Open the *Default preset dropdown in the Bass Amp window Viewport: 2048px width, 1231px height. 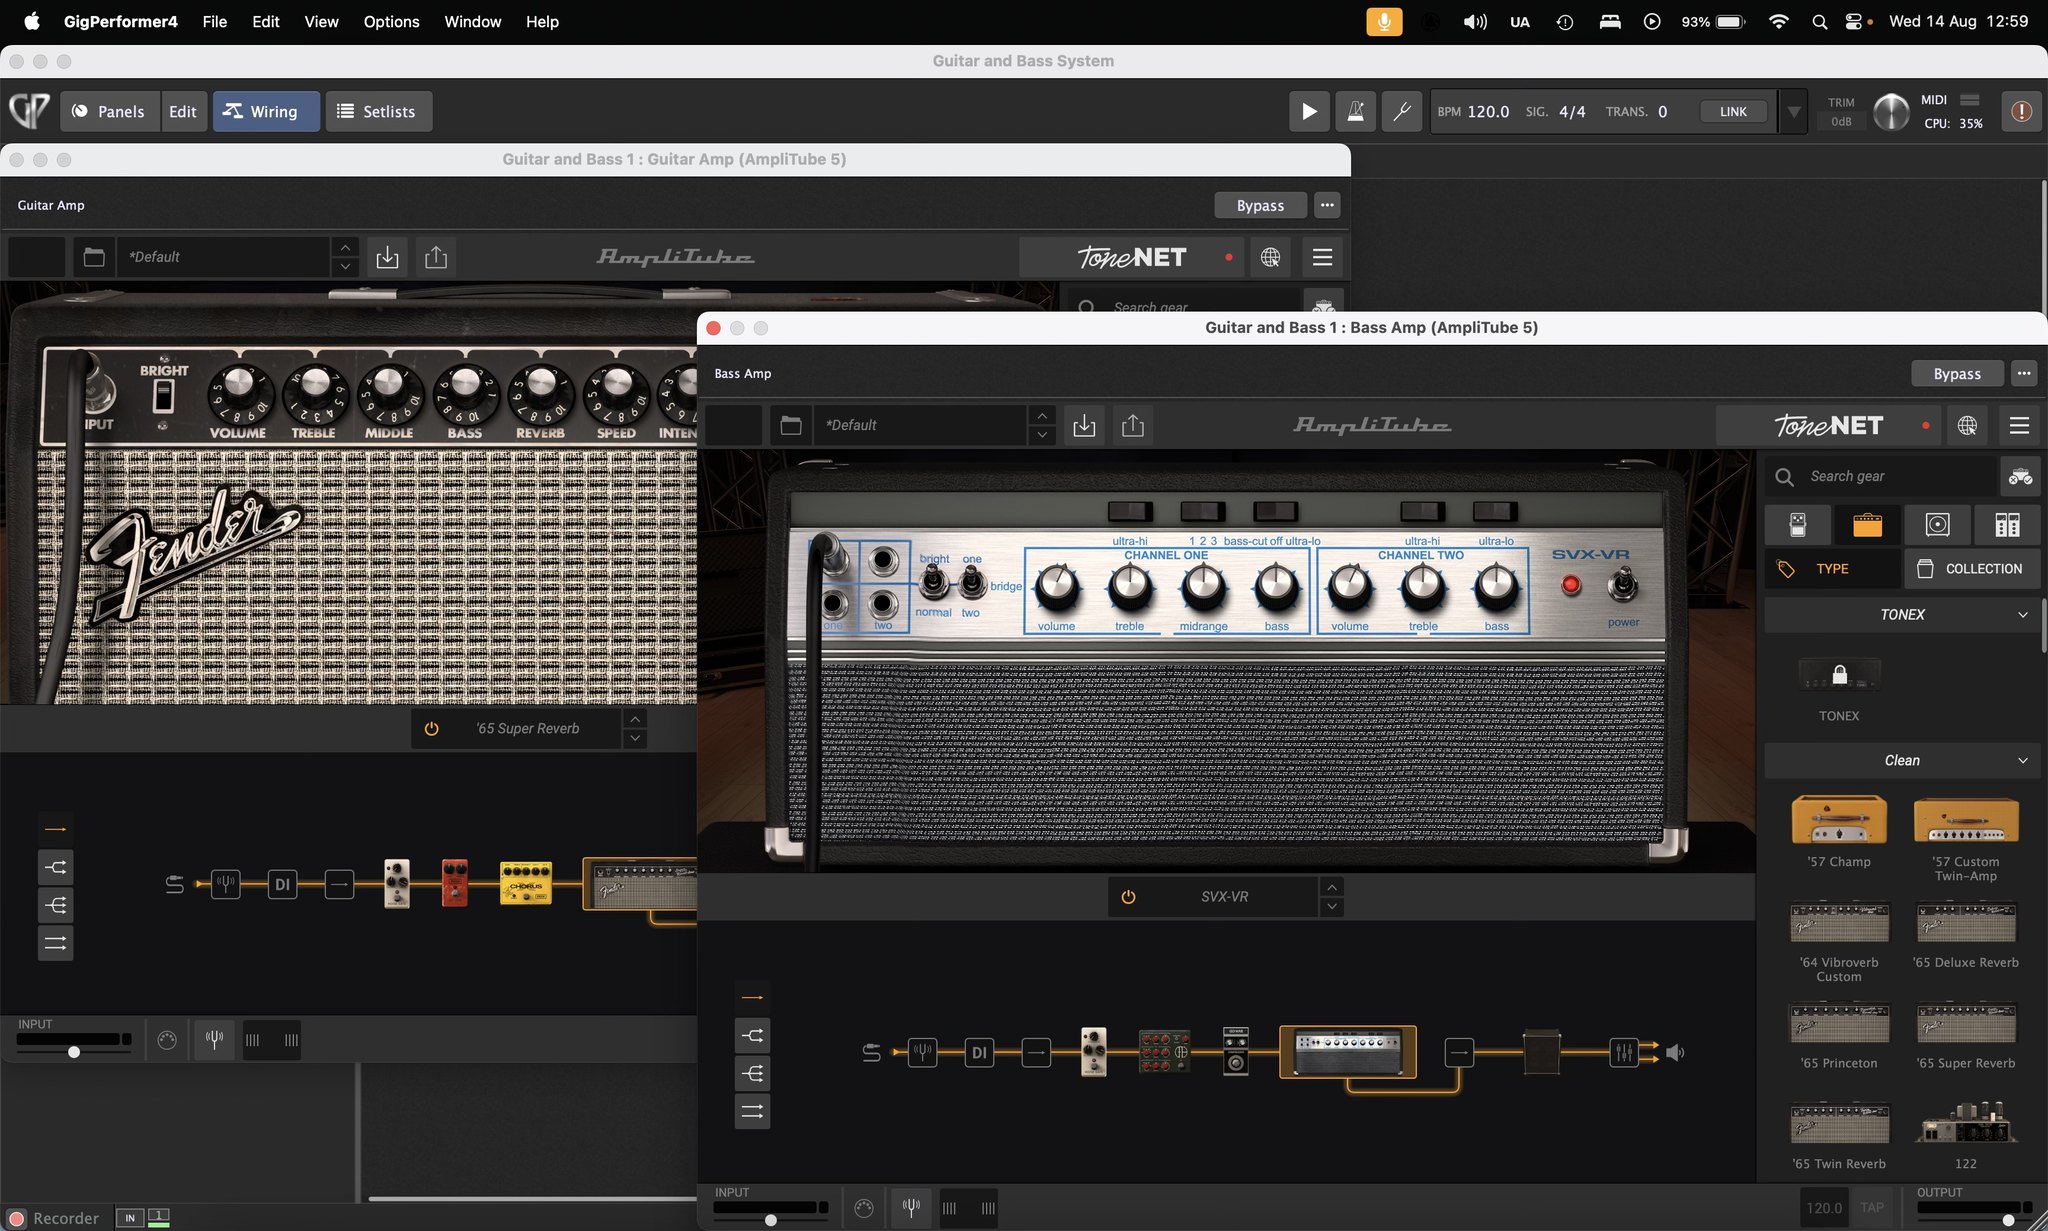point(920,425)
